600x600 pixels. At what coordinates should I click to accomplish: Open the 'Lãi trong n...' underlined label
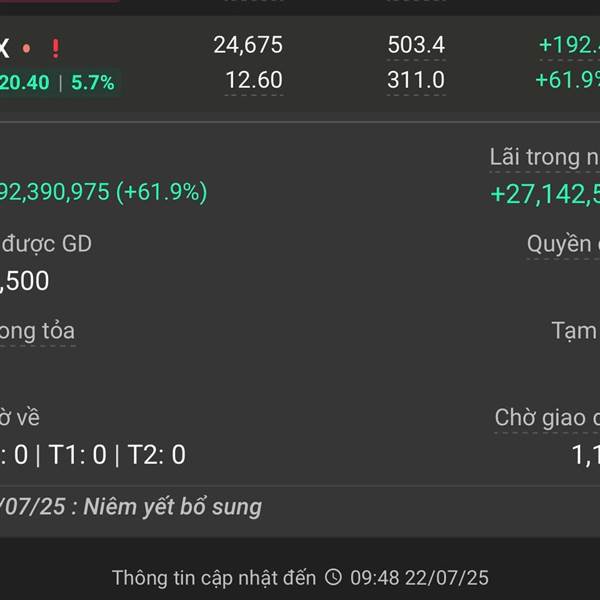[x=545, y=157]
